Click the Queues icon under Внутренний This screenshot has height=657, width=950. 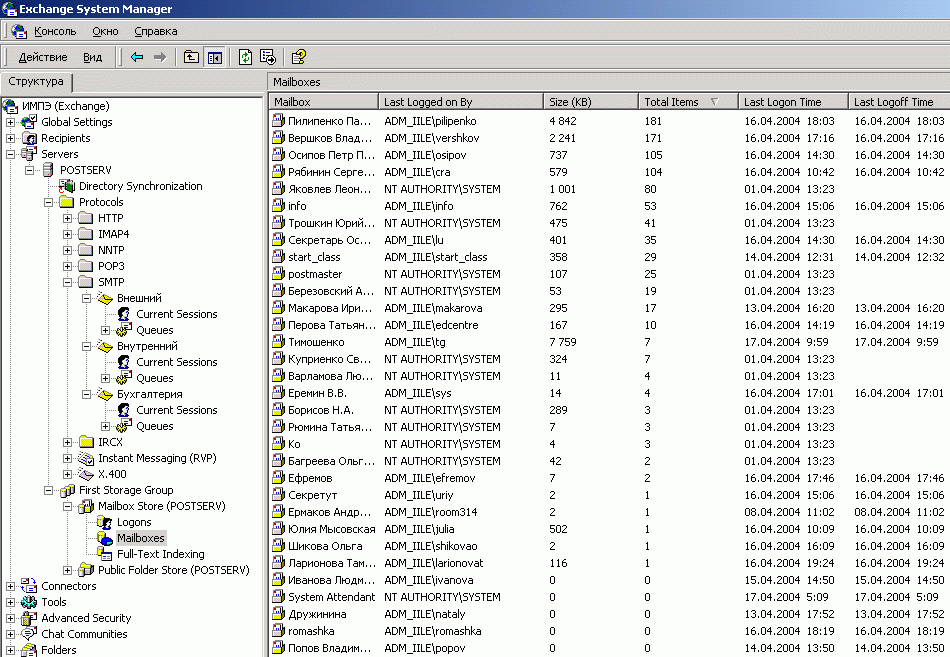[124, 378]
